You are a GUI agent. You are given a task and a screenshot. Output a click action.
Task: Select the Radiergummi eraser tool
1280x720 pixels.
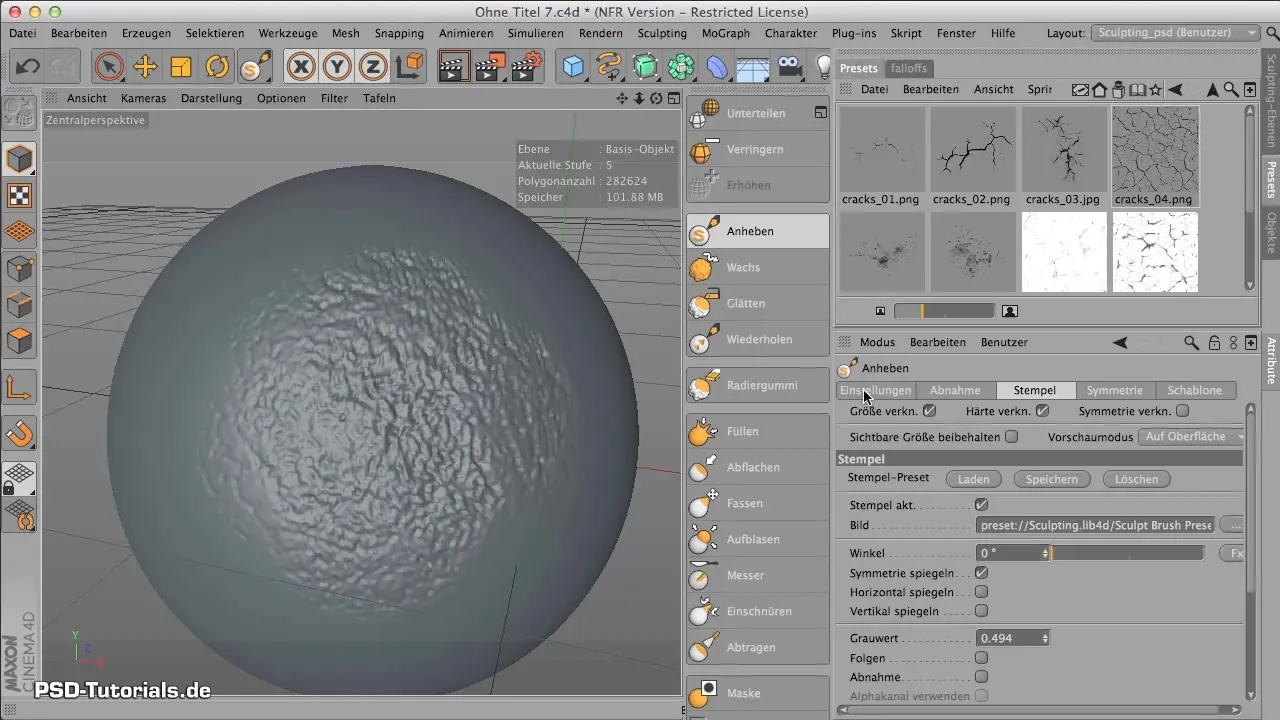pos(757,385)
